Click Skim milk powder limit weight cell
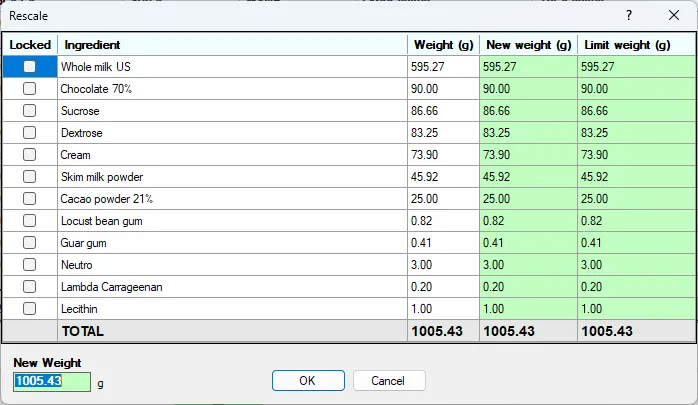 (637, 177)
